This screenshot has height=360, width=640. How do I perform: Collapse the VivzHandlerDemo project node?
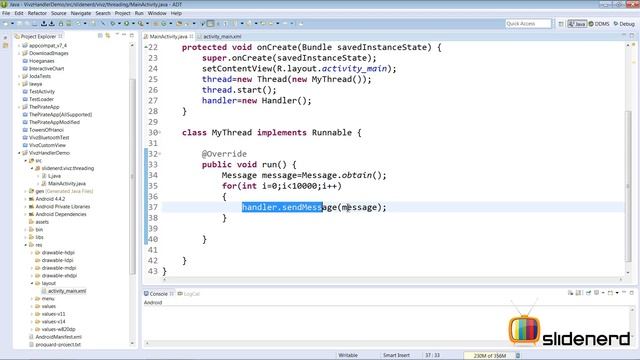tap(19, 153)
